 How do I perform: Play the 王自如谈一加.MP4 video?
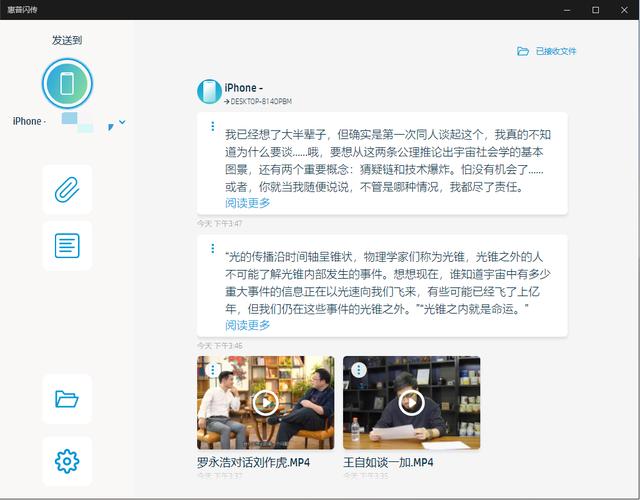pos(411,402)
